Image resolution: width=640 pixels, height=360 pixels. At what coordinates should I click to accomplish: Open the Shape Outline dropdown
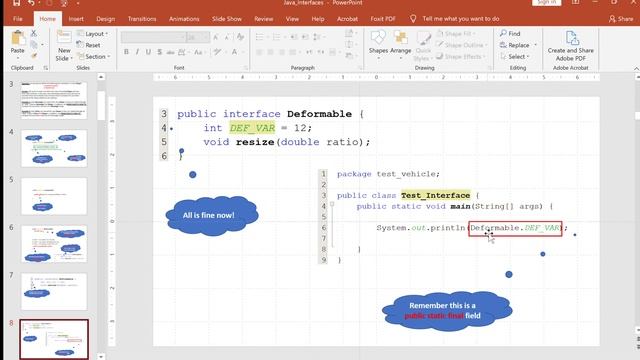(462, 45)
